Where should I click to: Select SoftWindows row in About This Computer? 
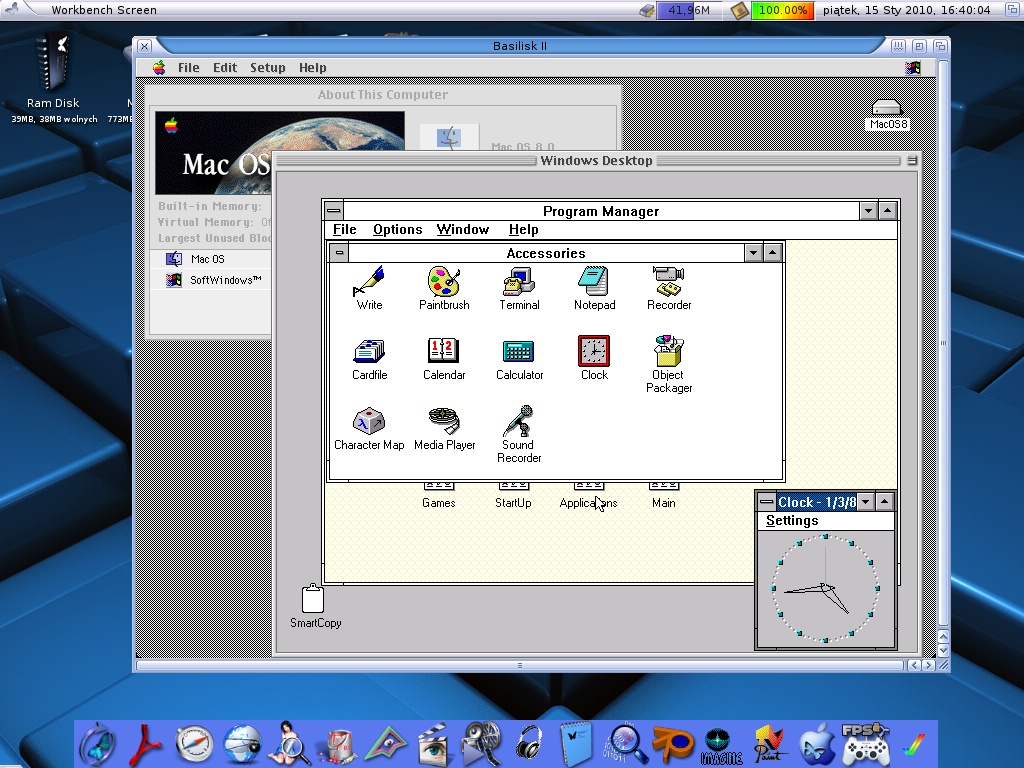coord(210,280)
